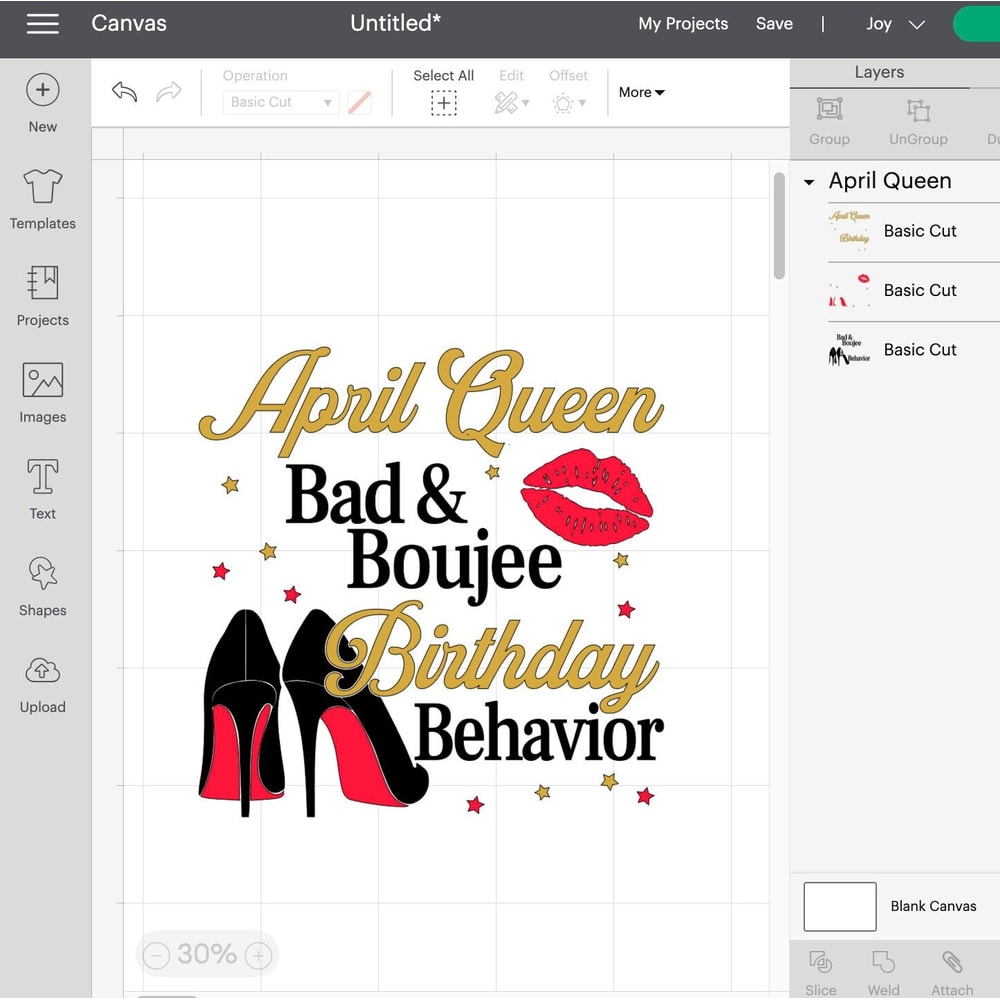Open the Operation dropdown showing Basic Cut

pos(280,102)
